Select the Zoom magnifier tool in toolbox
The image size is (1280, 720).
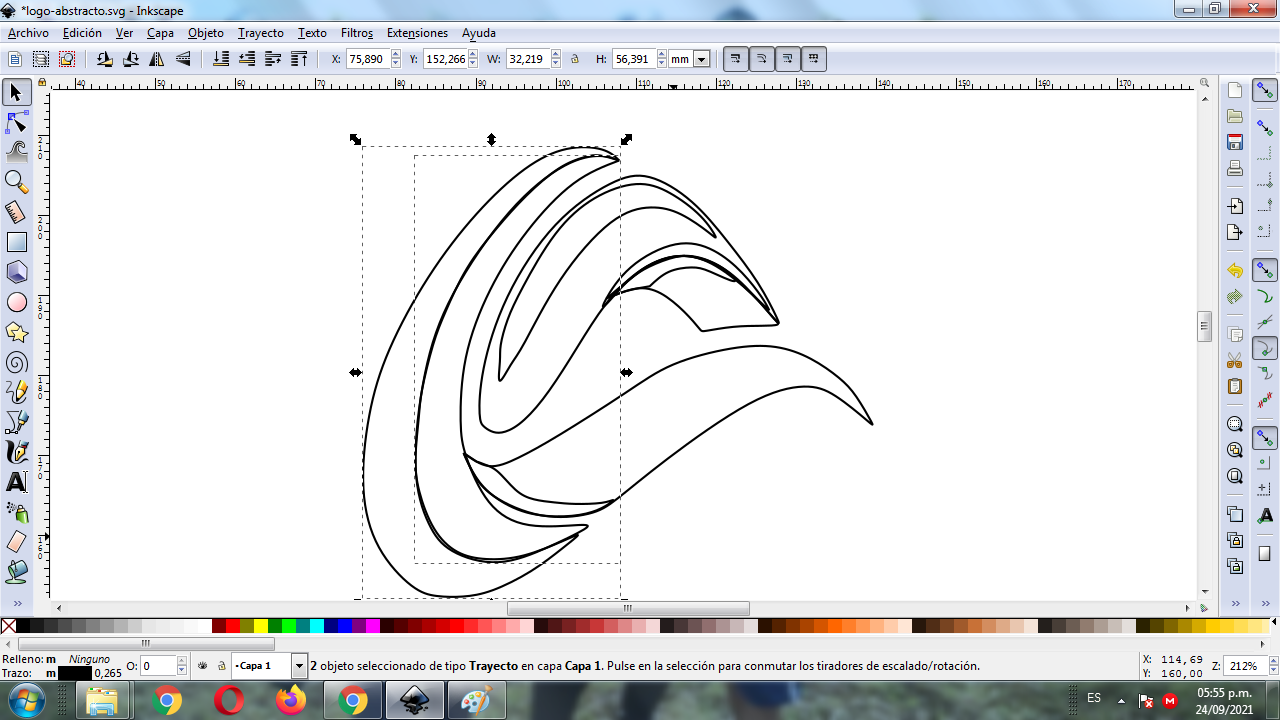[x=17, y=182]
